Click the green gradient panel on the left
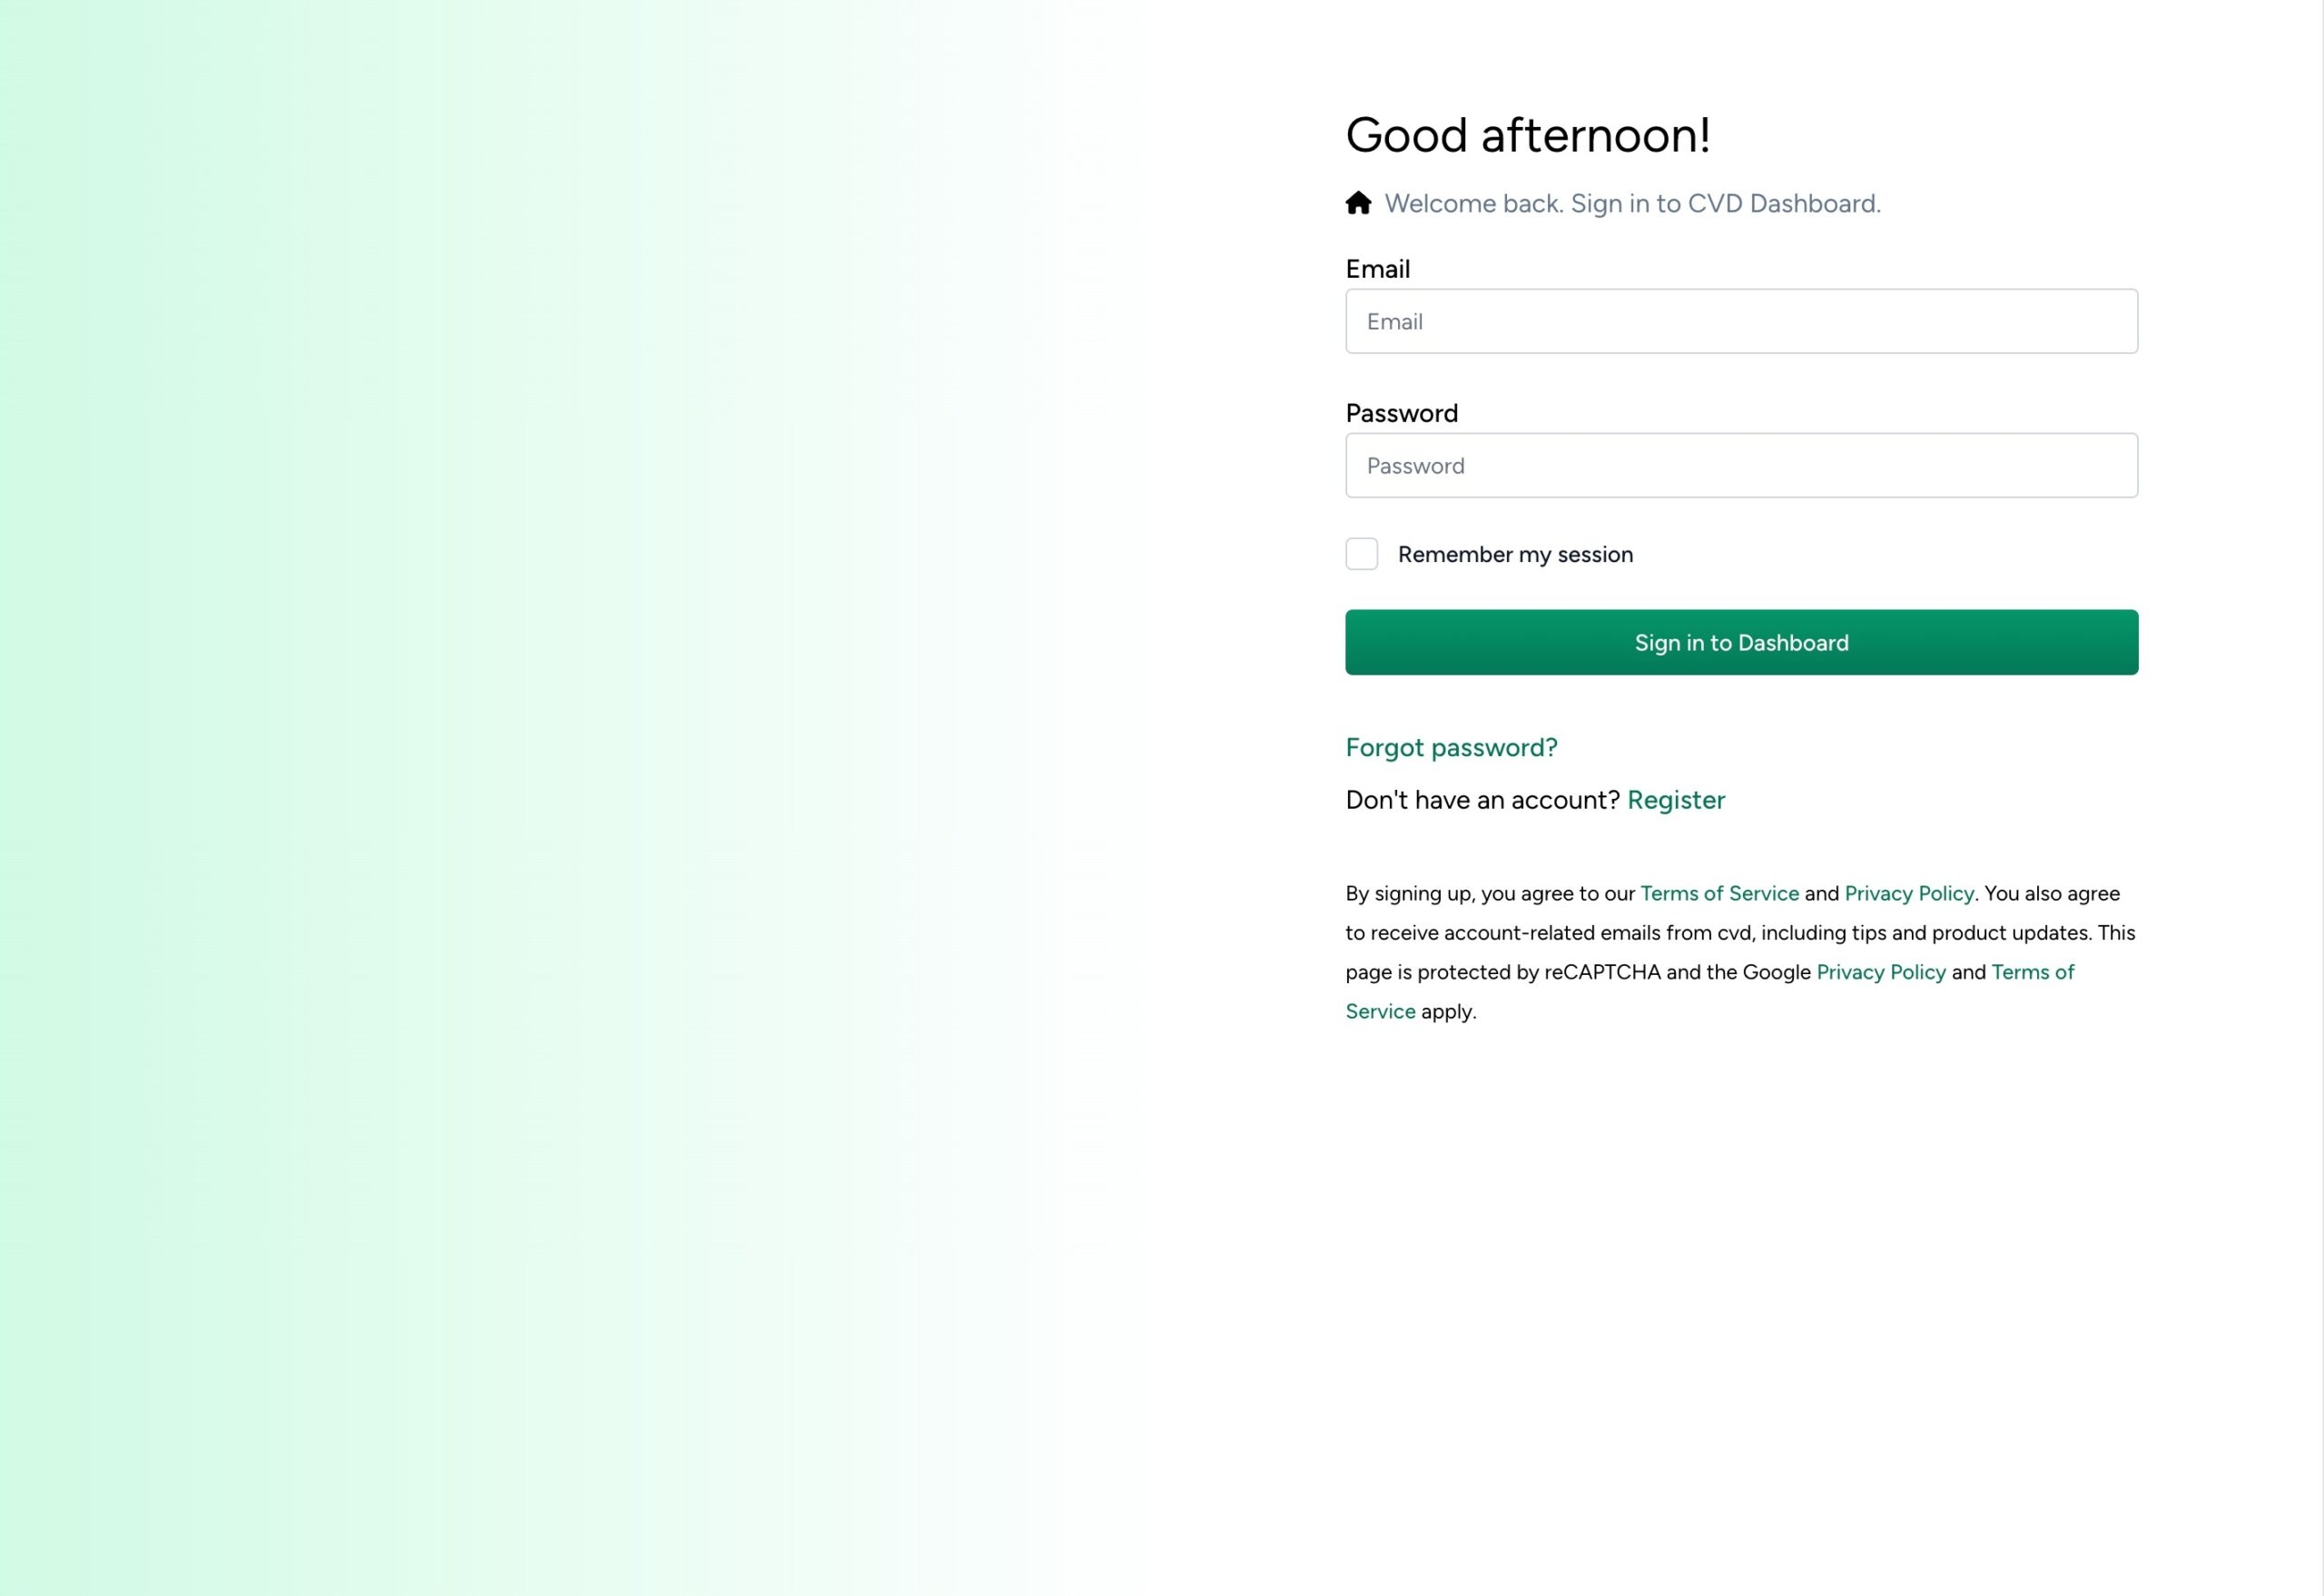The image size is (2324, 1596). tap(500, 800)
